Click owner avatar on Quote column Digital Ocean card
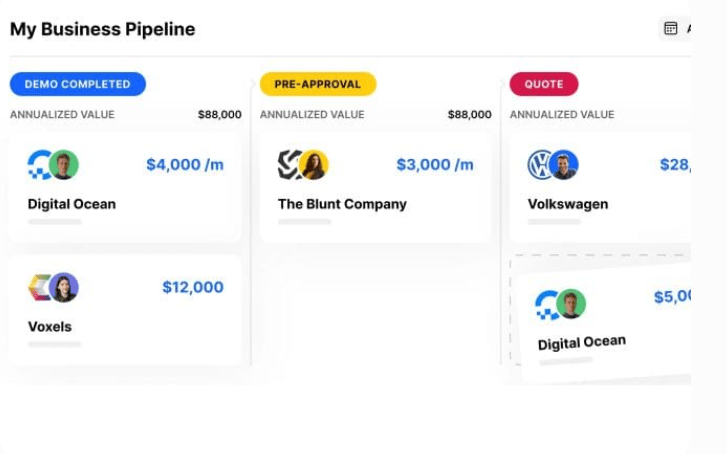The height and width of the screenshot is (454, 727). pos(571,304)
